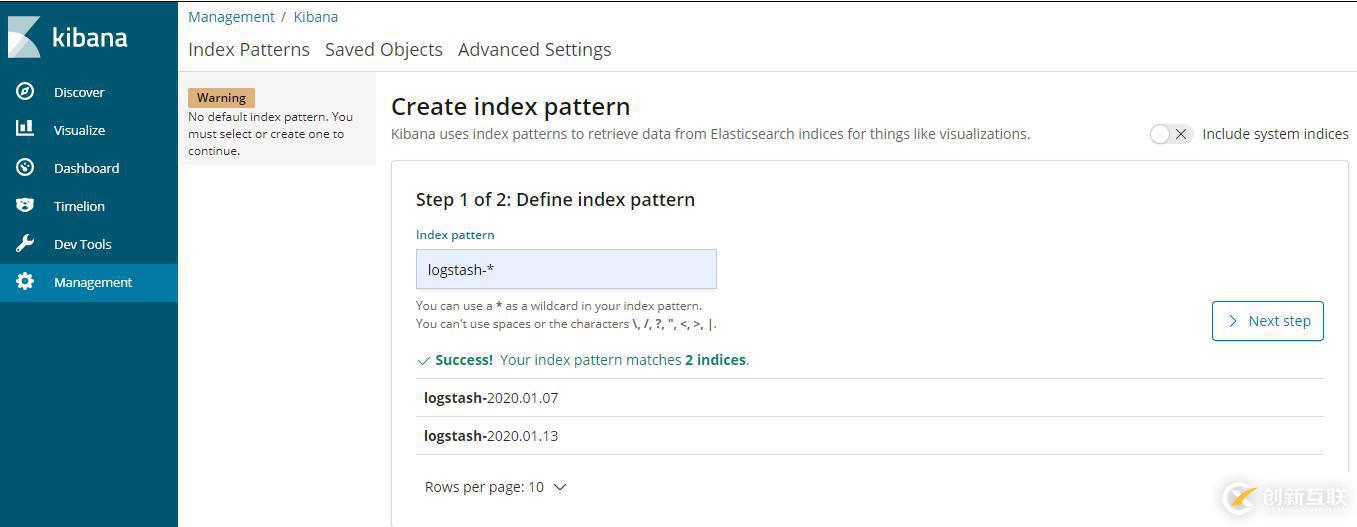Open Dashboard in the sidebar
The width and height of the screenshot is (1357, 527).
(x=89, y=168)
